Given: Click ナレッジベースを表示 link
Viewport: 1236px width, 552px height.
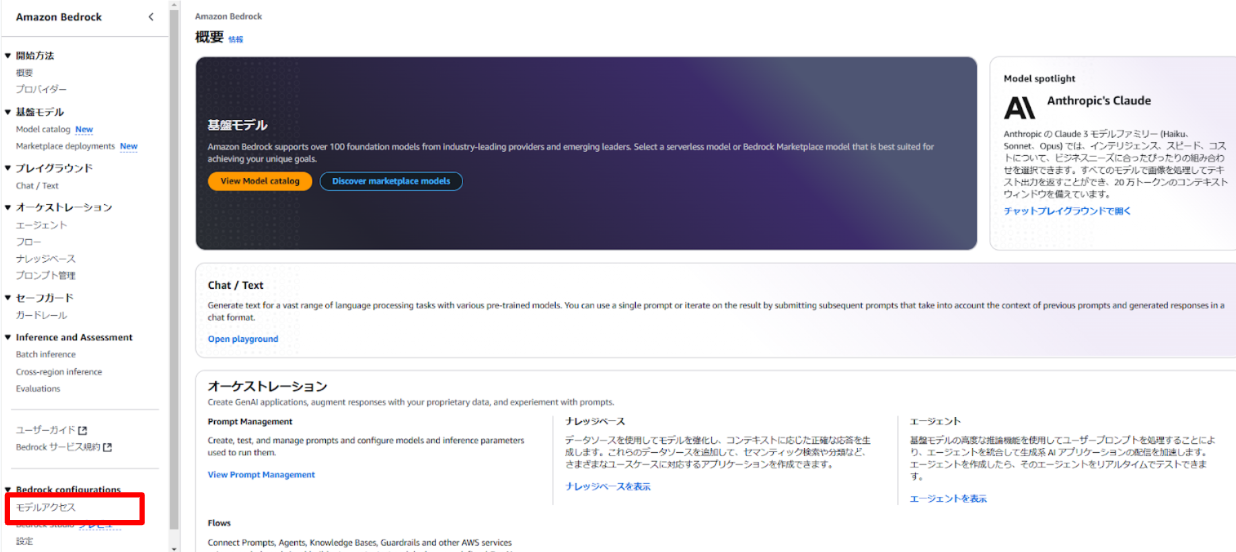Looking at the screenshot, I should (608, 486).
